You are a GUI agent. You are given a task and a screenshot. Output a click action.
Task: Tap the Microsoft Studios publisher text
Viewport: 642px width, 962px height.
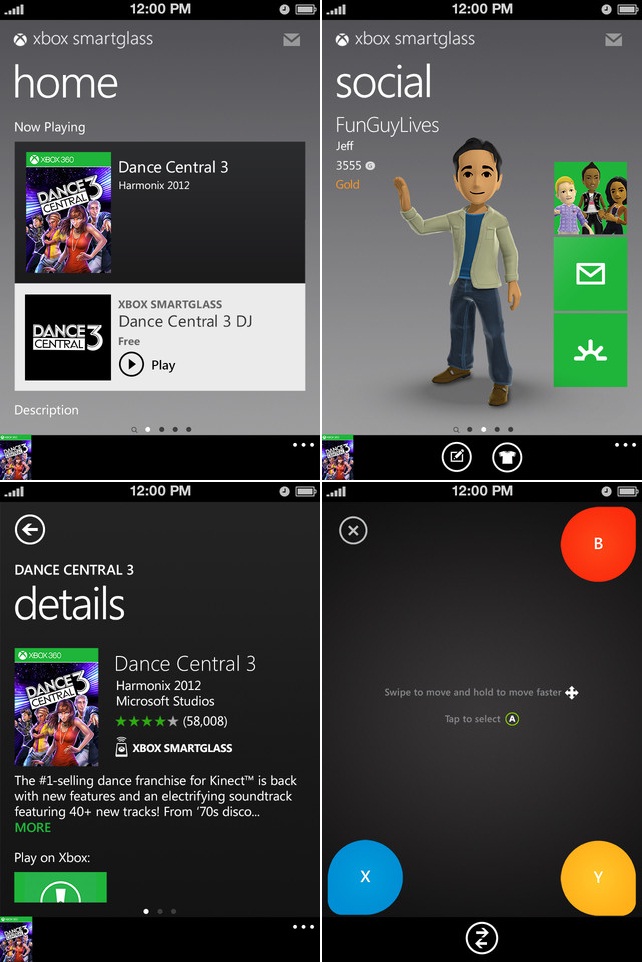[165, 701]
